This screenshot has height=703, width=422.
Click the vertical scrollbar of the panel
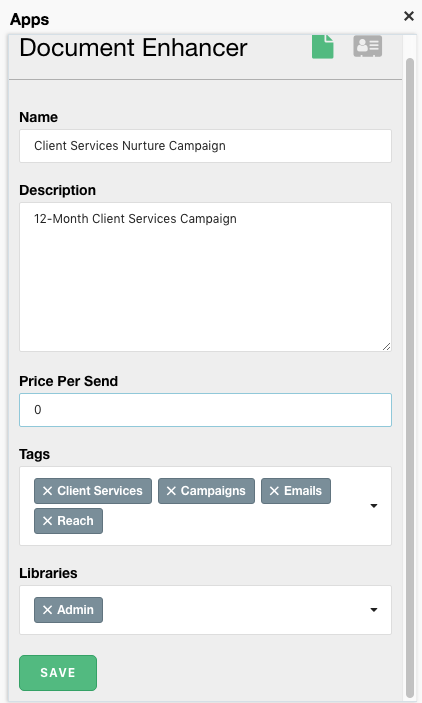[x=409, y=377]
